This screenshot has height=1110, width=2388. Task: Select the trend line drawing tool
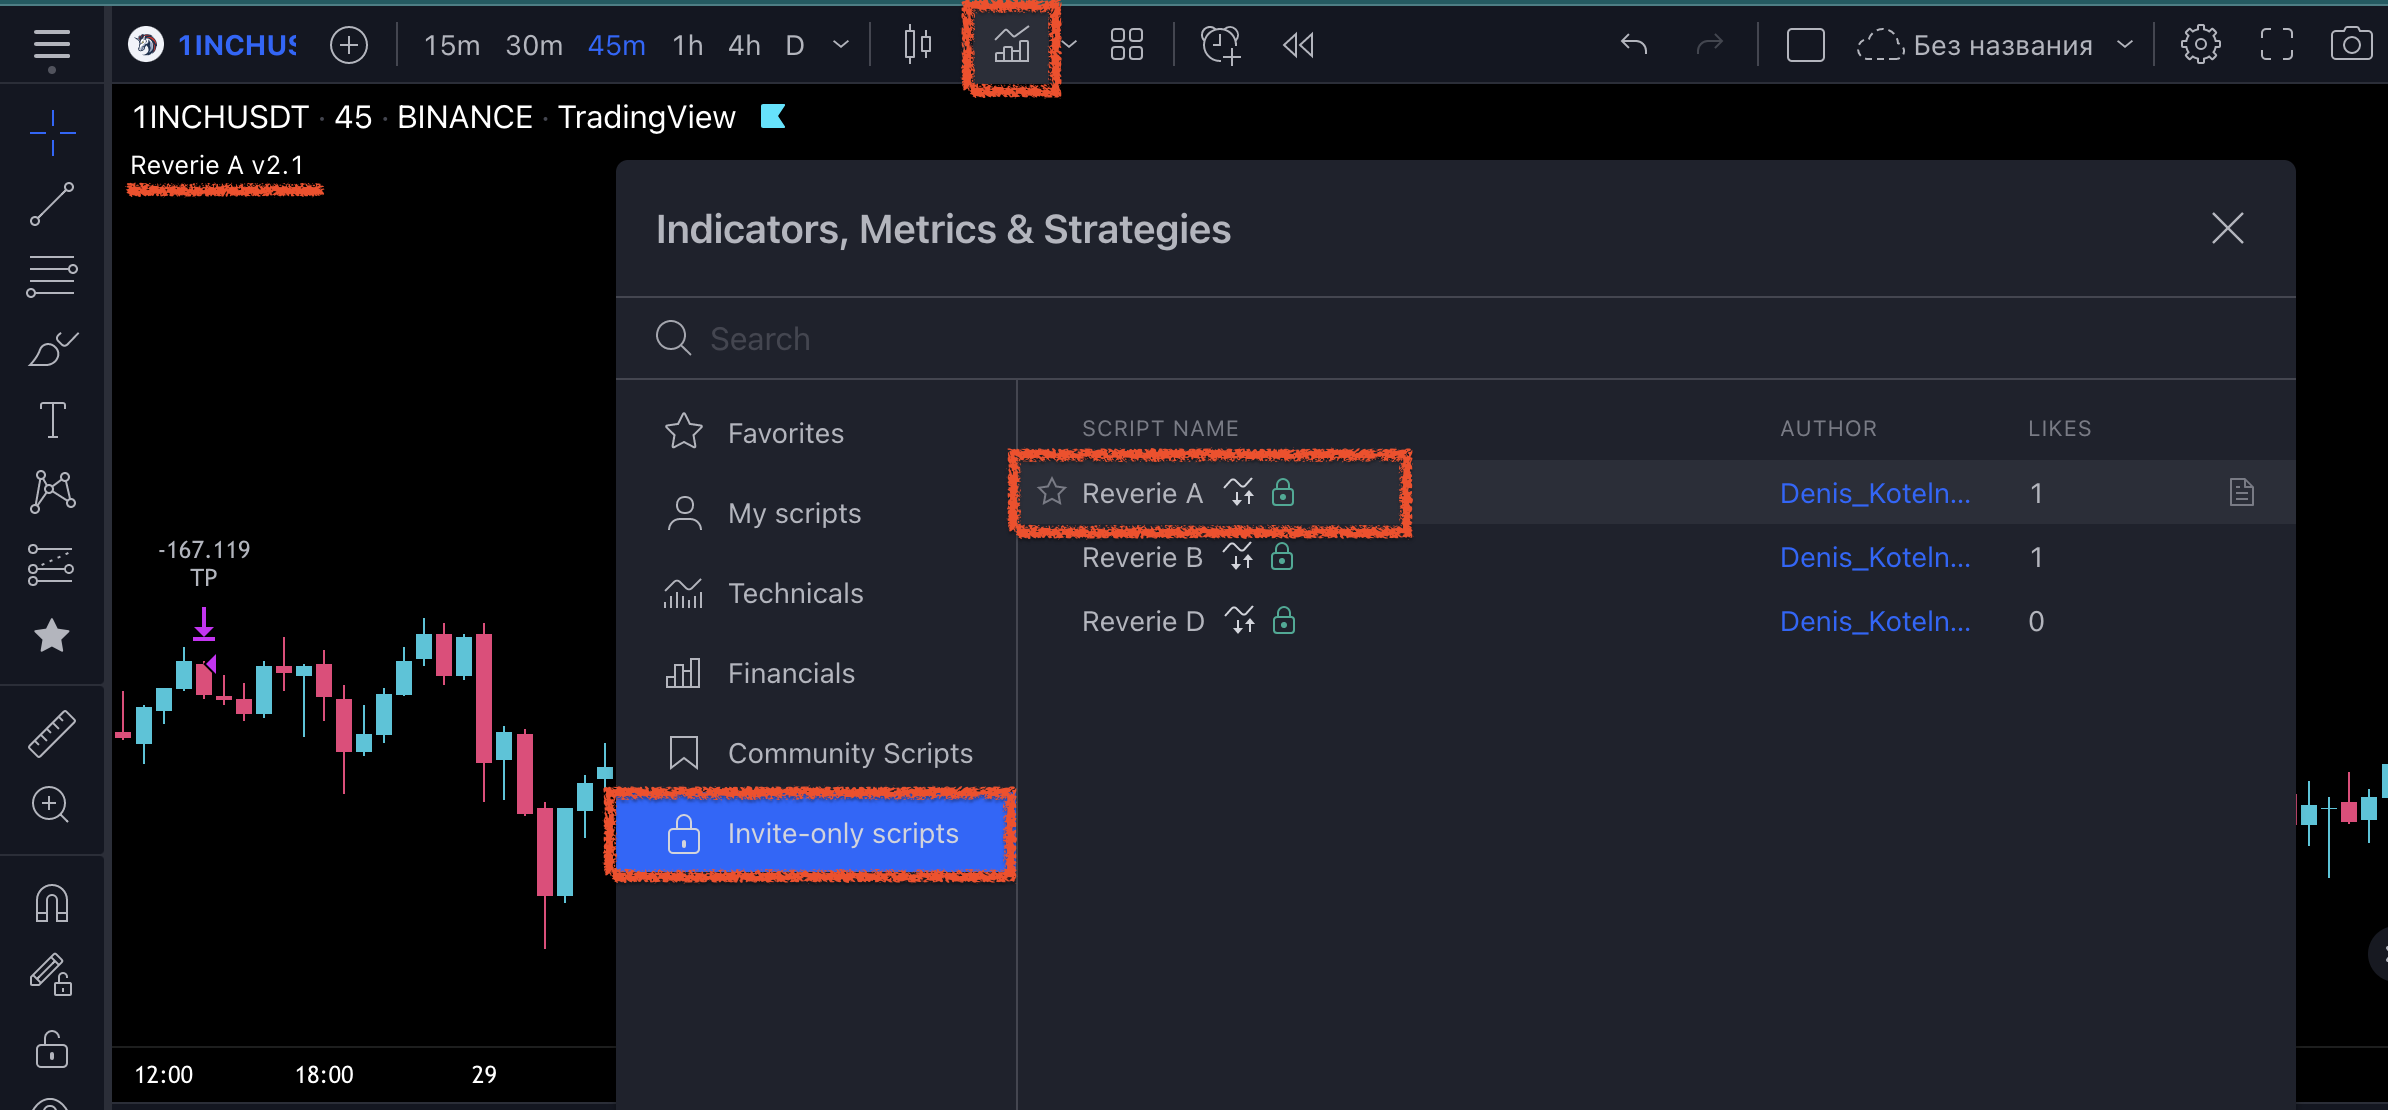(52, 203)
